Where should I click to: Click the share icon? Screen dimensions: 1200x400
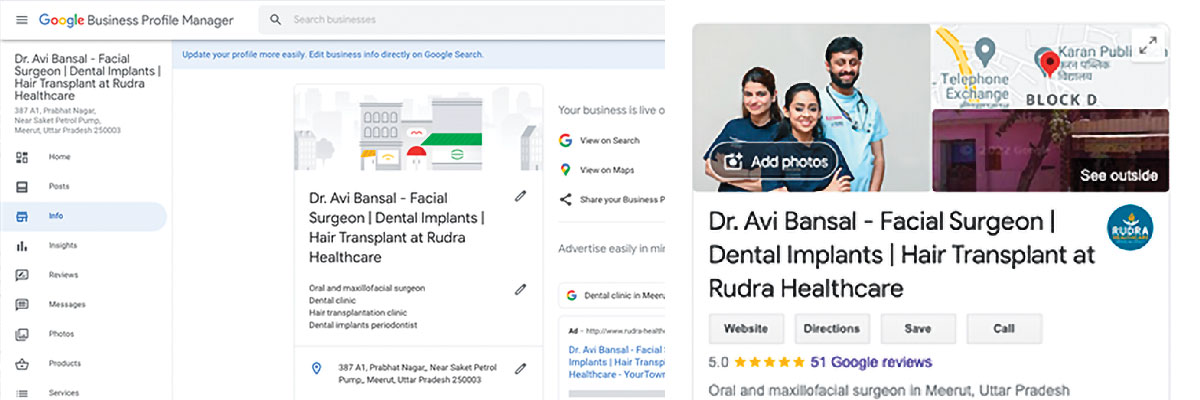click(565, 200)
